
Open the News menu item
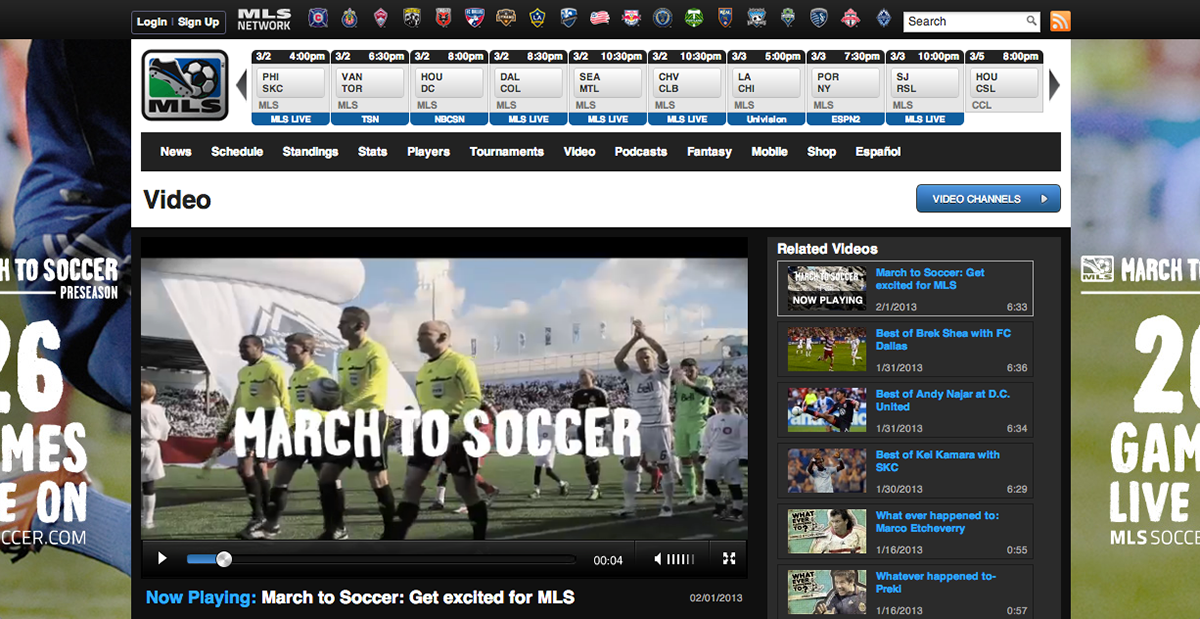(176, 152)
